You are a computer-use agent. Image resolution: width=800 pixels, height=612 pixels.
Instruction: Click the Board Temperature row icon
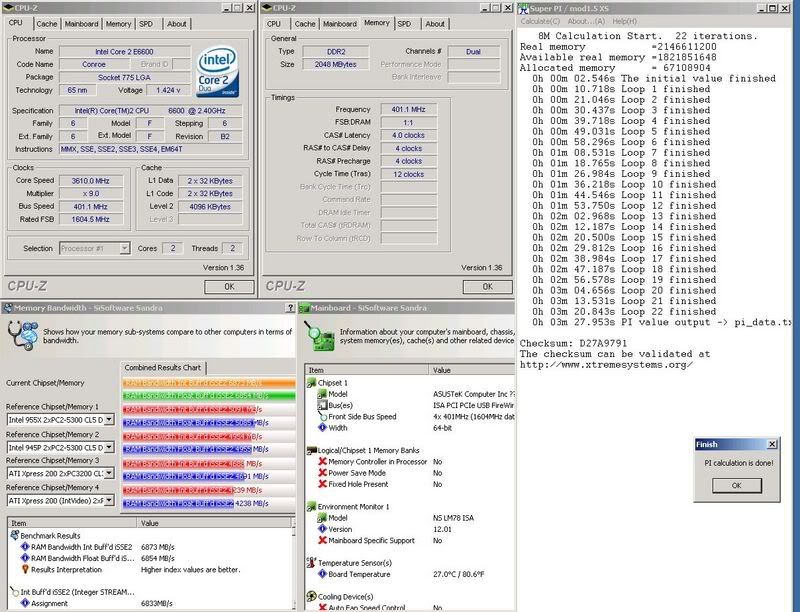pyautogui.click(x=322, y=574)
